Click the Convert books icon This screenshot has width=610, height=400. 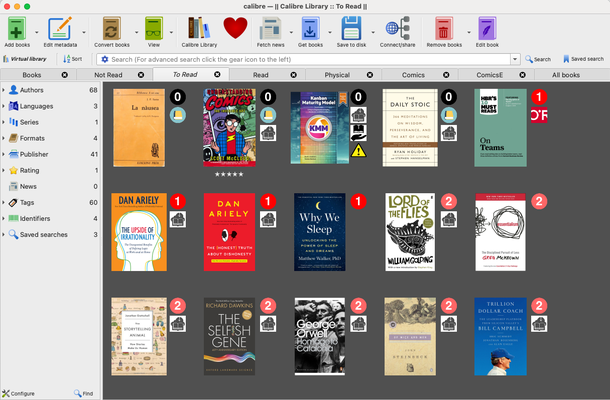(x=111, y=28)
